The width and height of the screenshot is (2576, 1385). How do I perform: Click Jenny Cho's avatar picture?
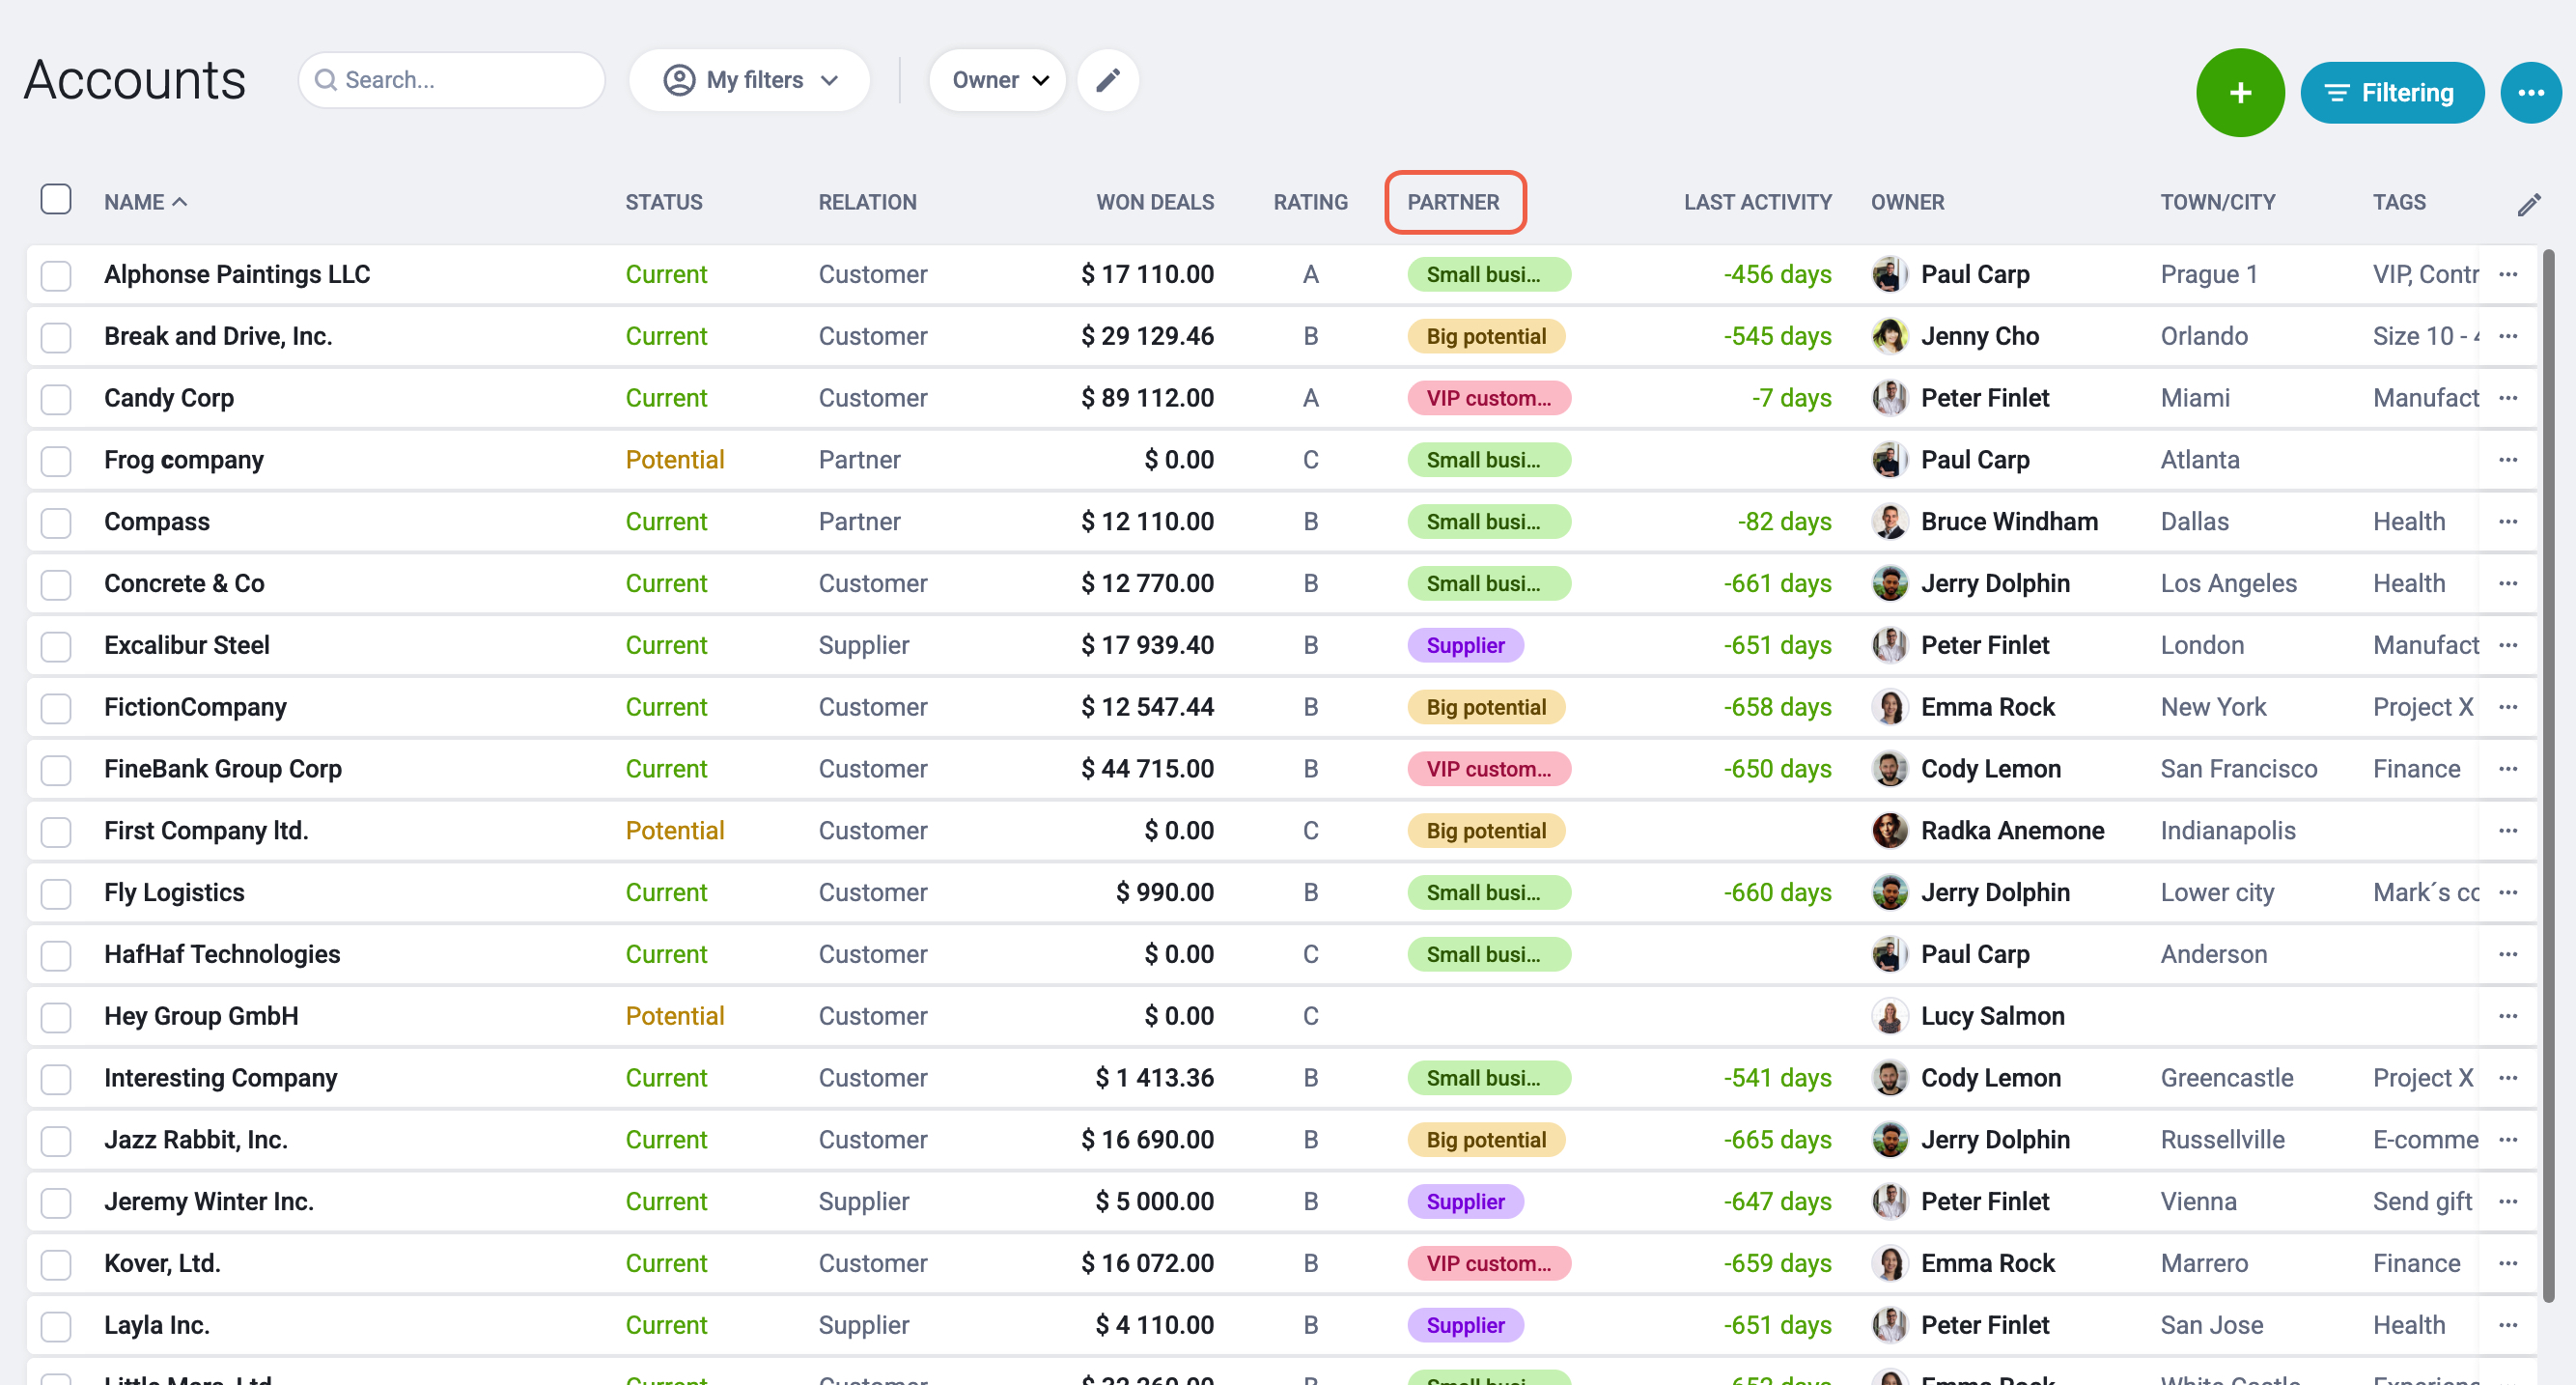point(1889,336)
